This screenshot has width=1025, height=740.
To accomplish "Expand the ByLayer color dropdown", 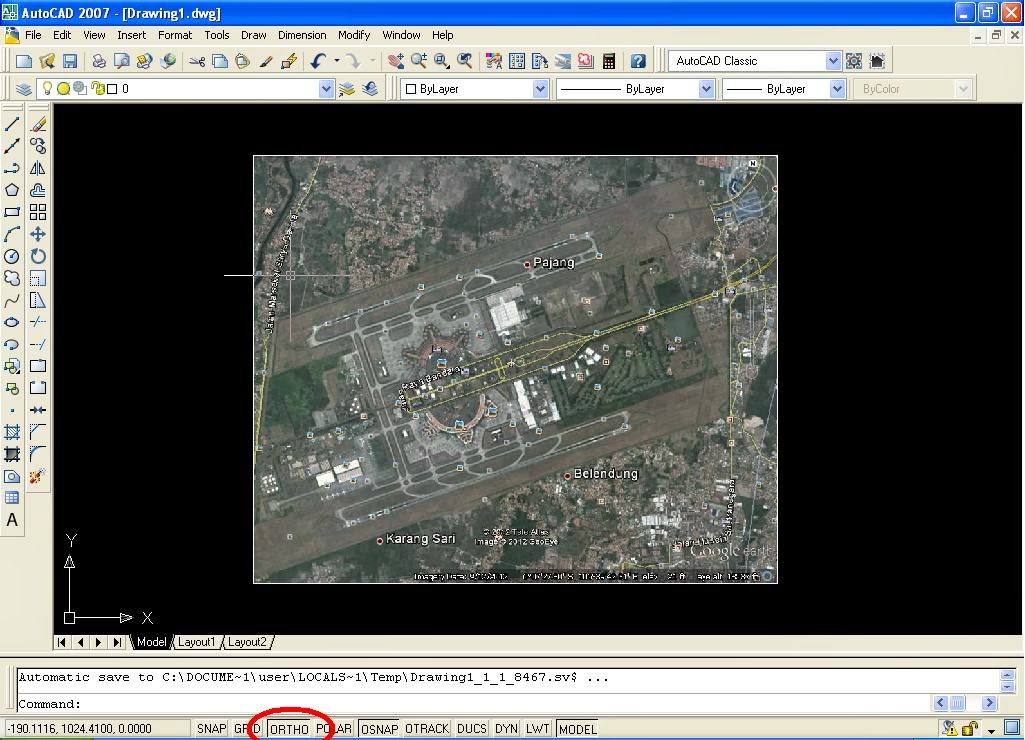I will 540,89.
